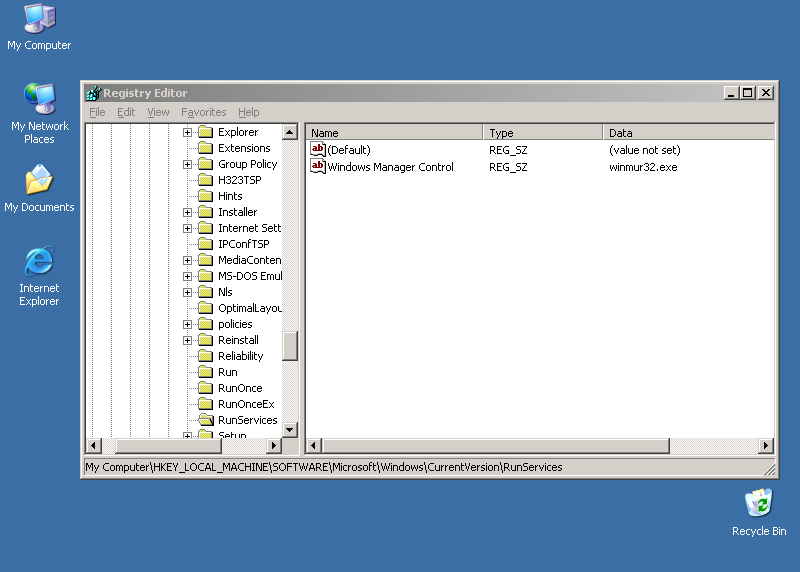Open the View menu
Image resolution: width=800 pixels, height=572 pixels.
click(x=158, y=112)
